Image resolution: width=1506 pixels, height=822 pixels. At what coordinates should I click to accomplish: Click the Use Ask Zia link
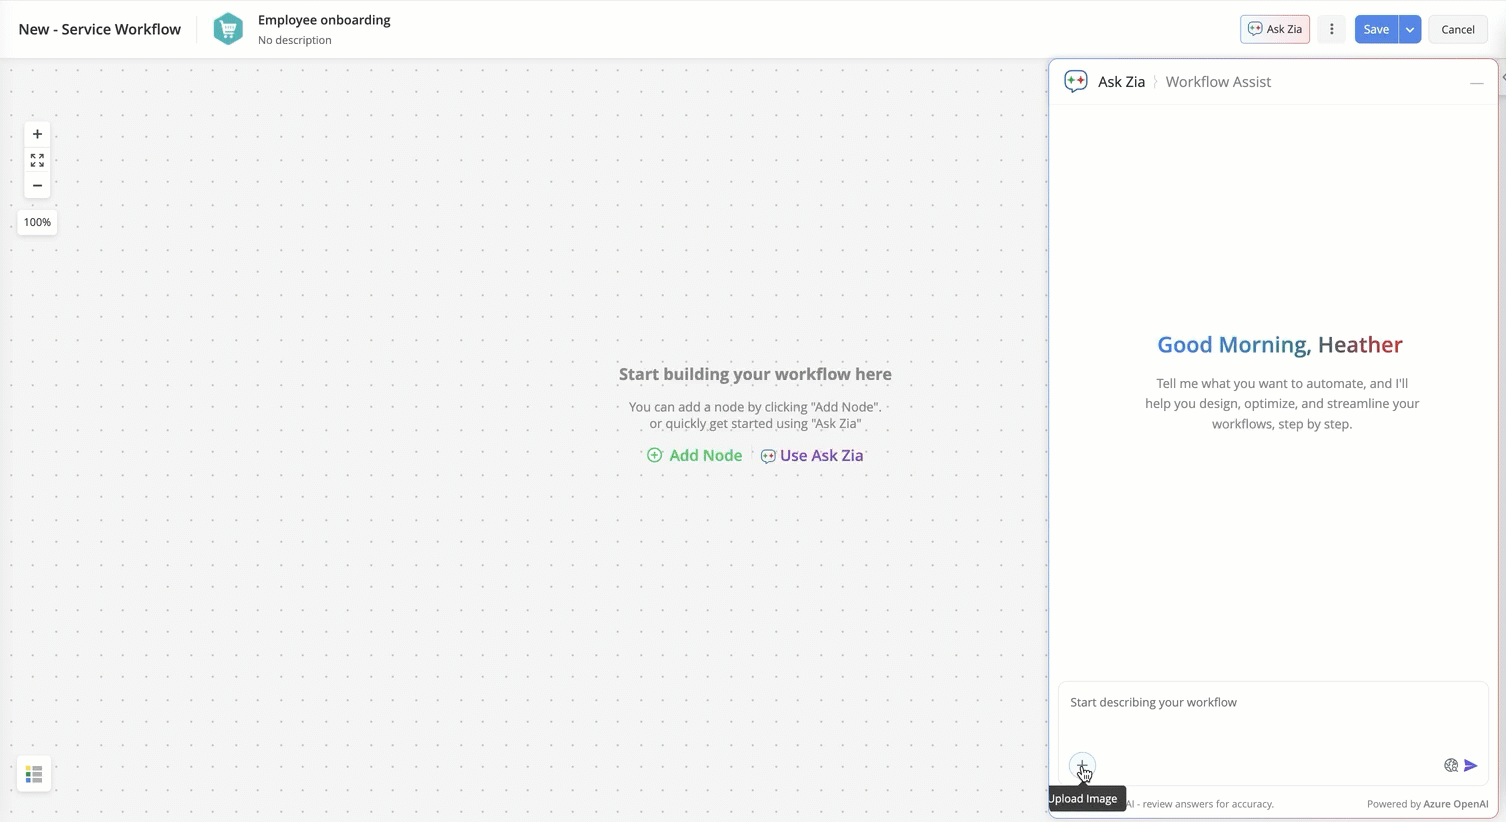click(x=811, y=455)
